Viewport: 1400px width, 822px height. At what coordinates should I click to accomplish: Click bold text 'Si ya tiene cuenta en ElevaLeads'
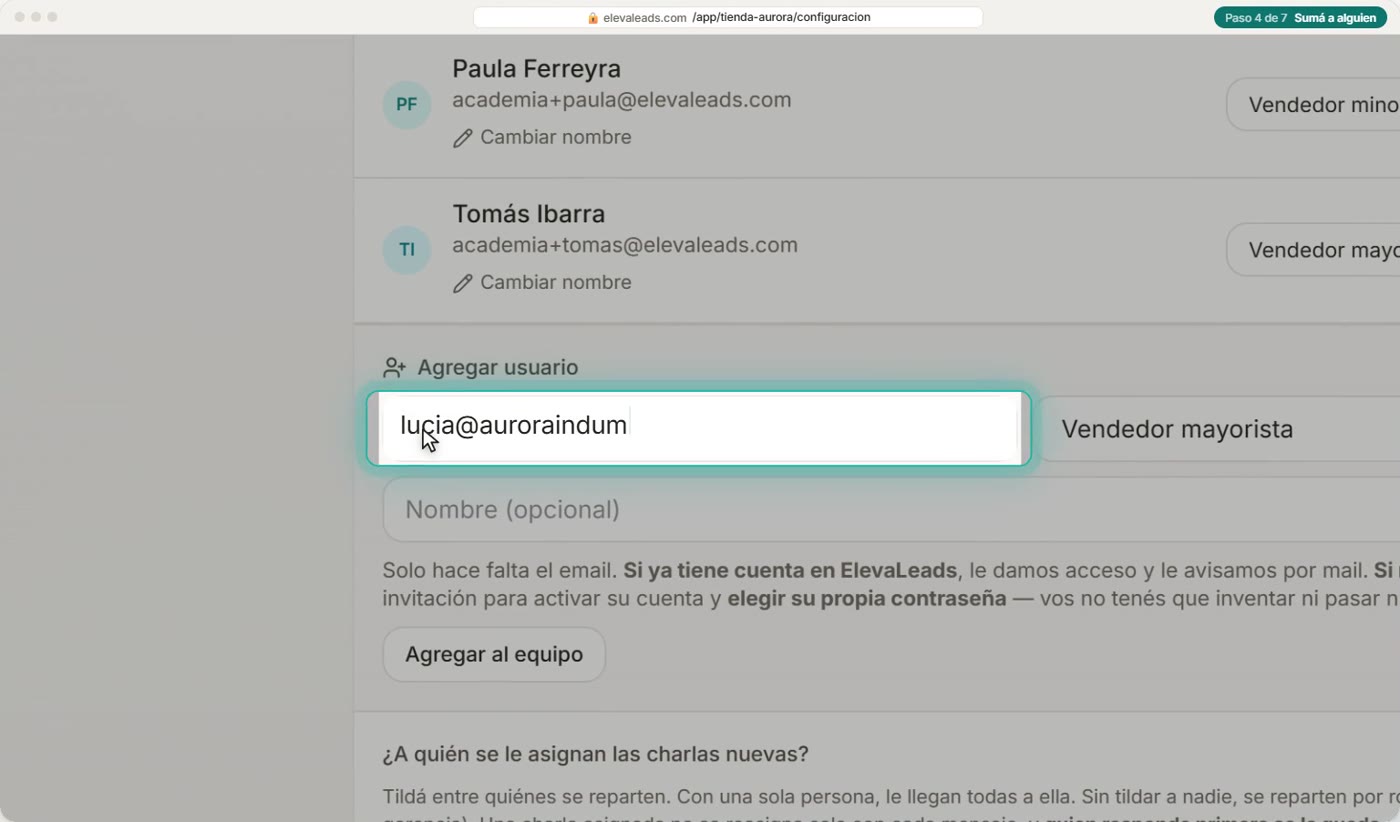(790, 571)
